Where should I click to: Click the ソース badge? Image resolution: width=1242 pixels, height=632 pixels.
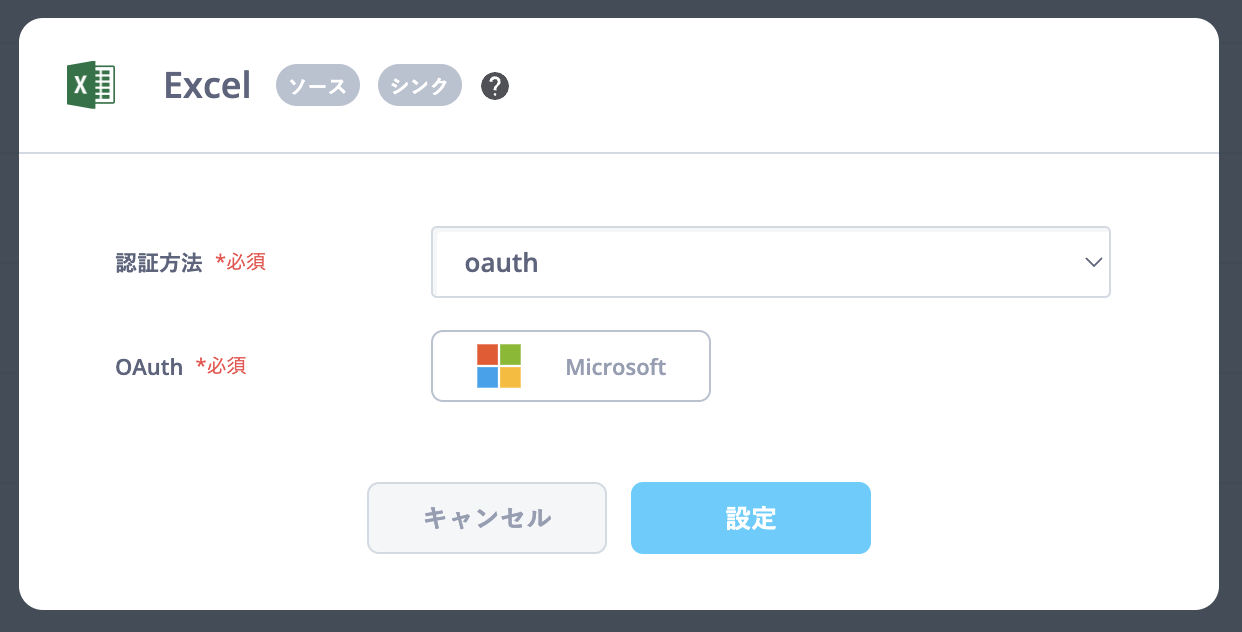(318, 86)
